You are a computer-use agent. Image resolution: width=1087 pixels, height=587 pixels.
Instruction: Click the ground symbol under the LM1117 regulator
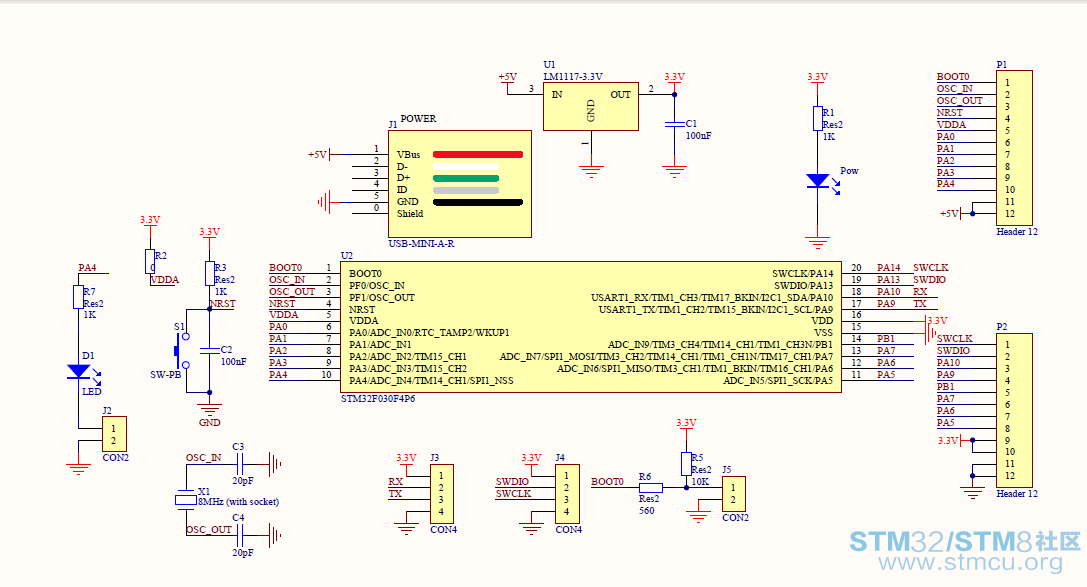[x=591, y=171]
